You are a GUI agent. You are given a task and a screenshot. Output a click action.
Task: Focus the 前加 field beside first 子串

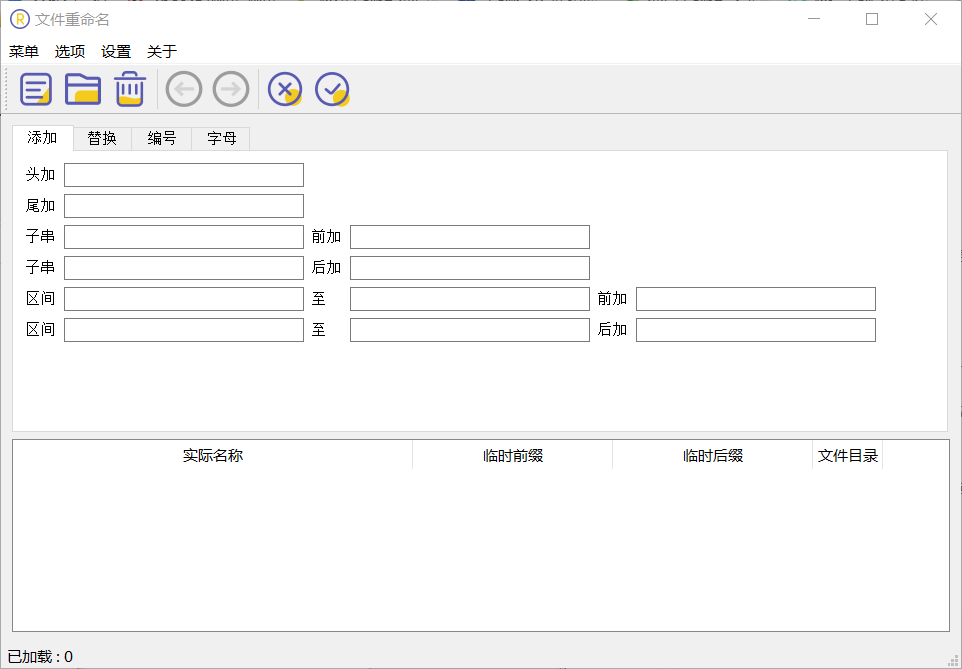470,237
